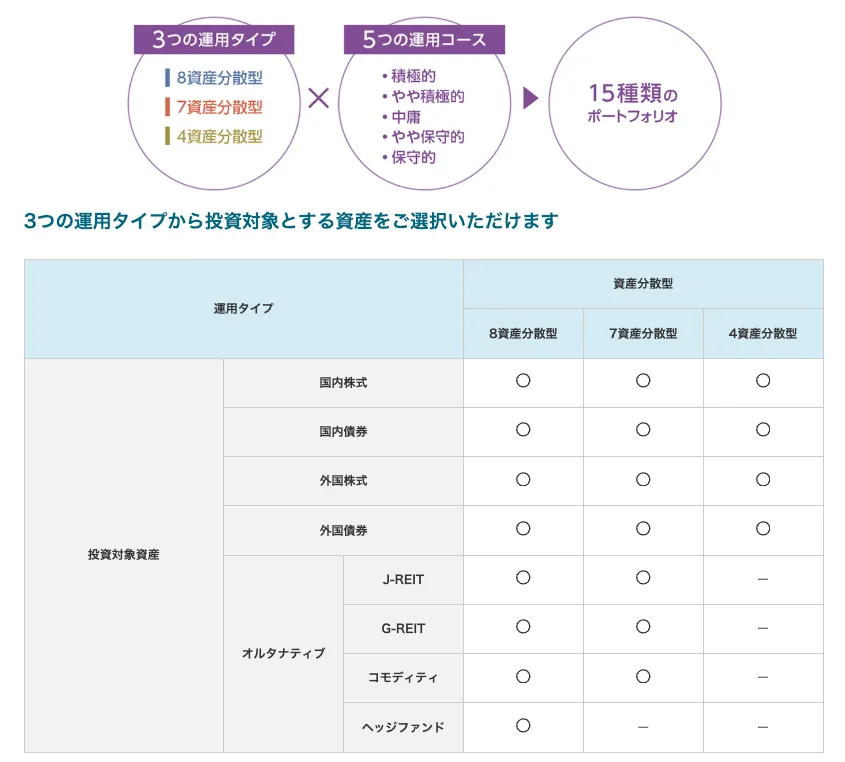The width and height of the screenshot is (845, 762).
Task: Click the circle for J-REIT under 8資産分散型
Action: (x=523, y=578)
